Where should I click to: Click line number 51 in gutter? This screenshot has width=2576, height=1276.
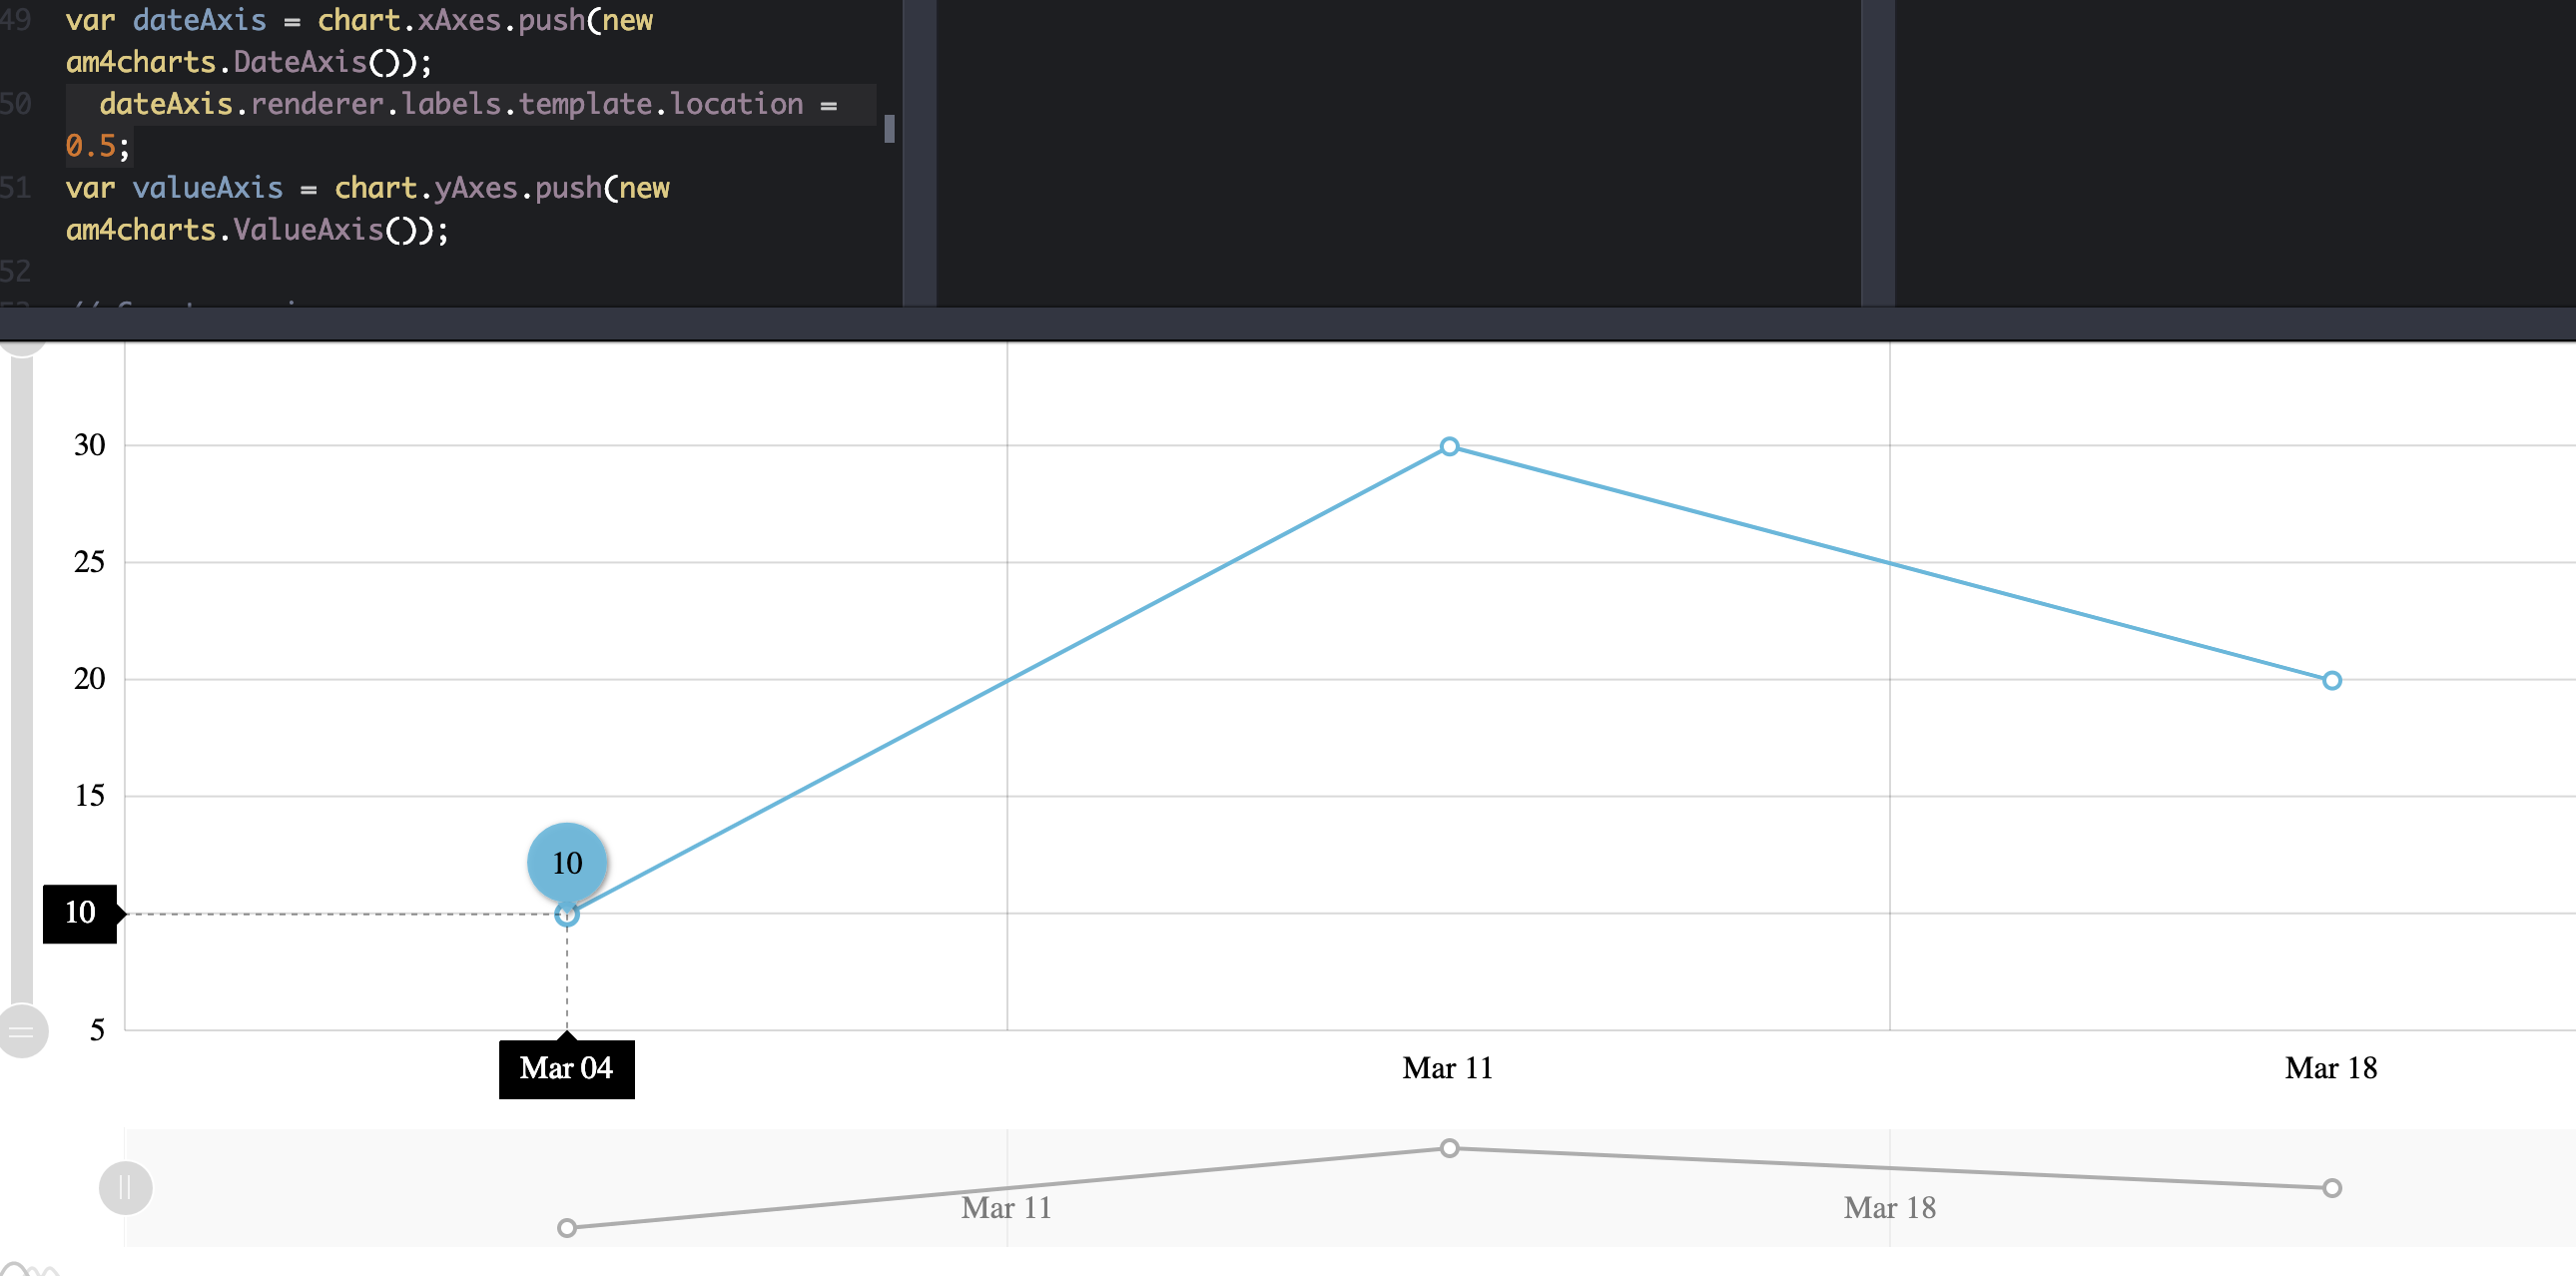(x=16, y=188)
